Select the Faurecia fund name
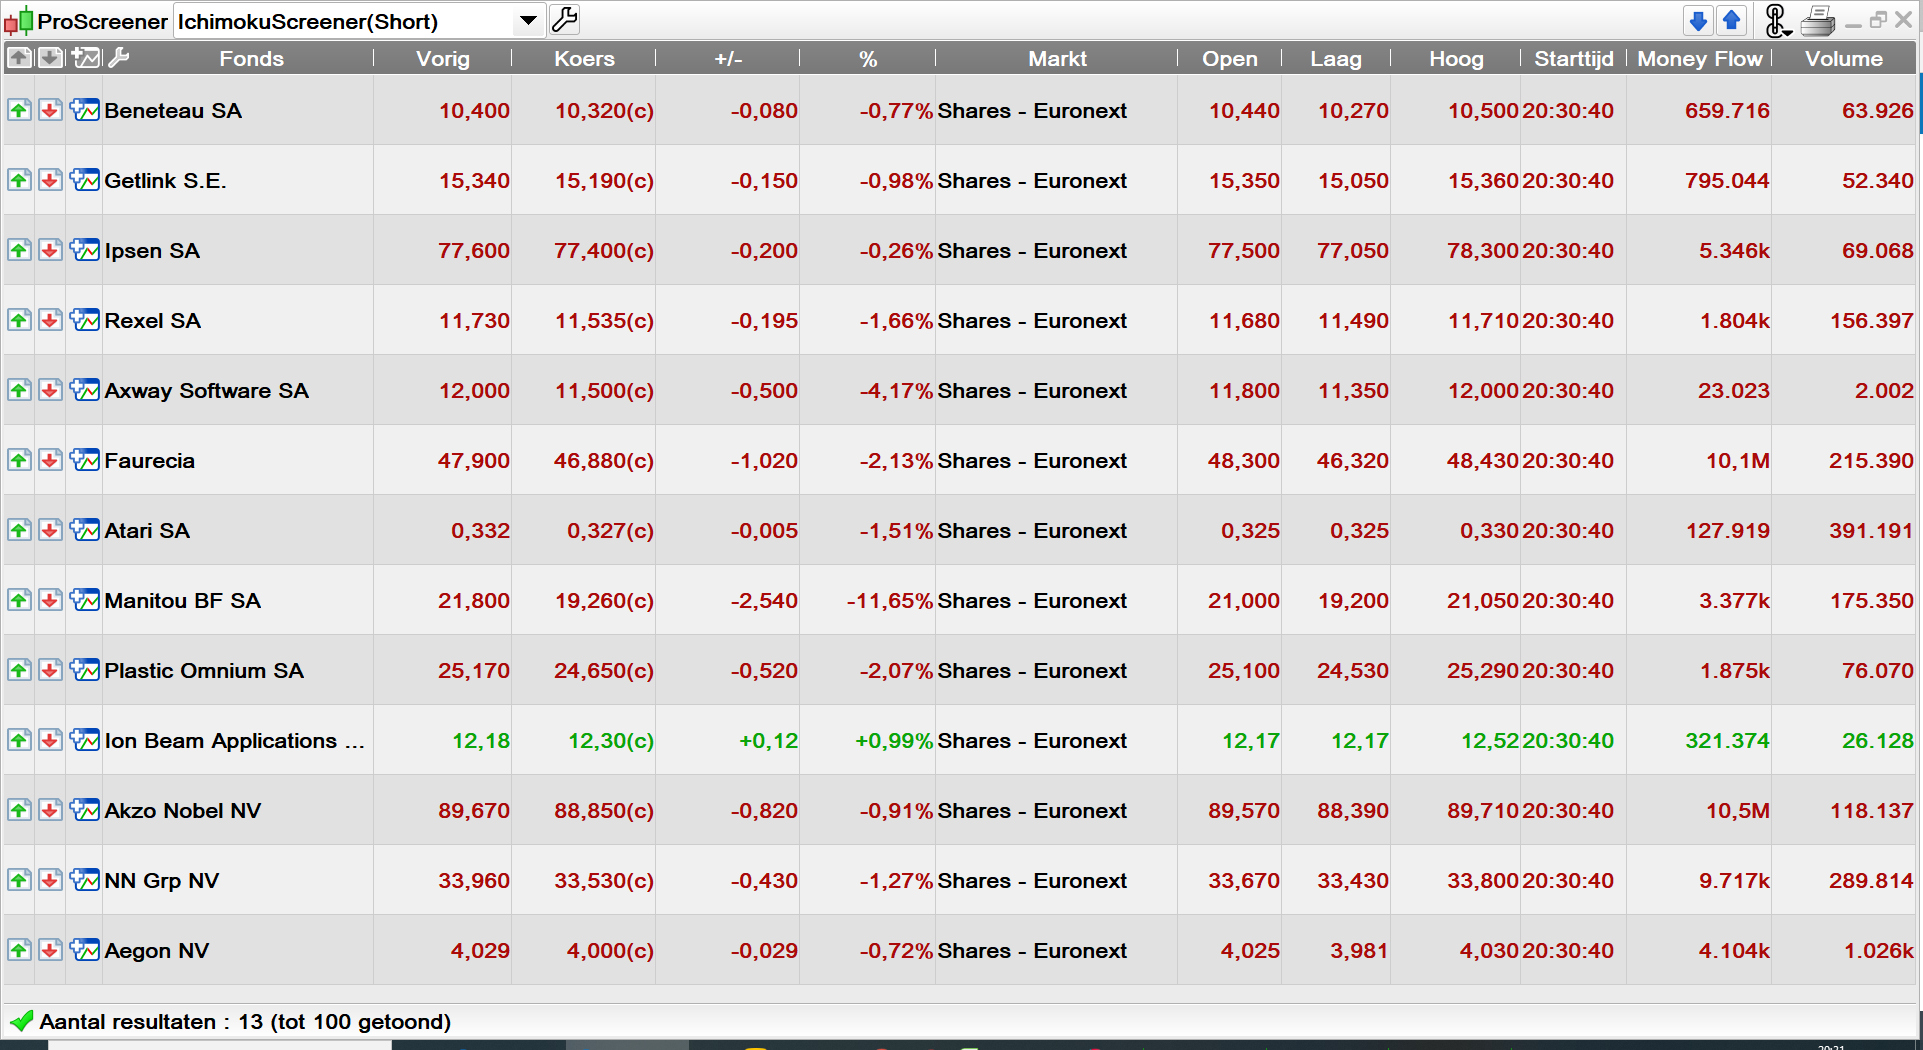1923x1050 pixels. [150, 461]
